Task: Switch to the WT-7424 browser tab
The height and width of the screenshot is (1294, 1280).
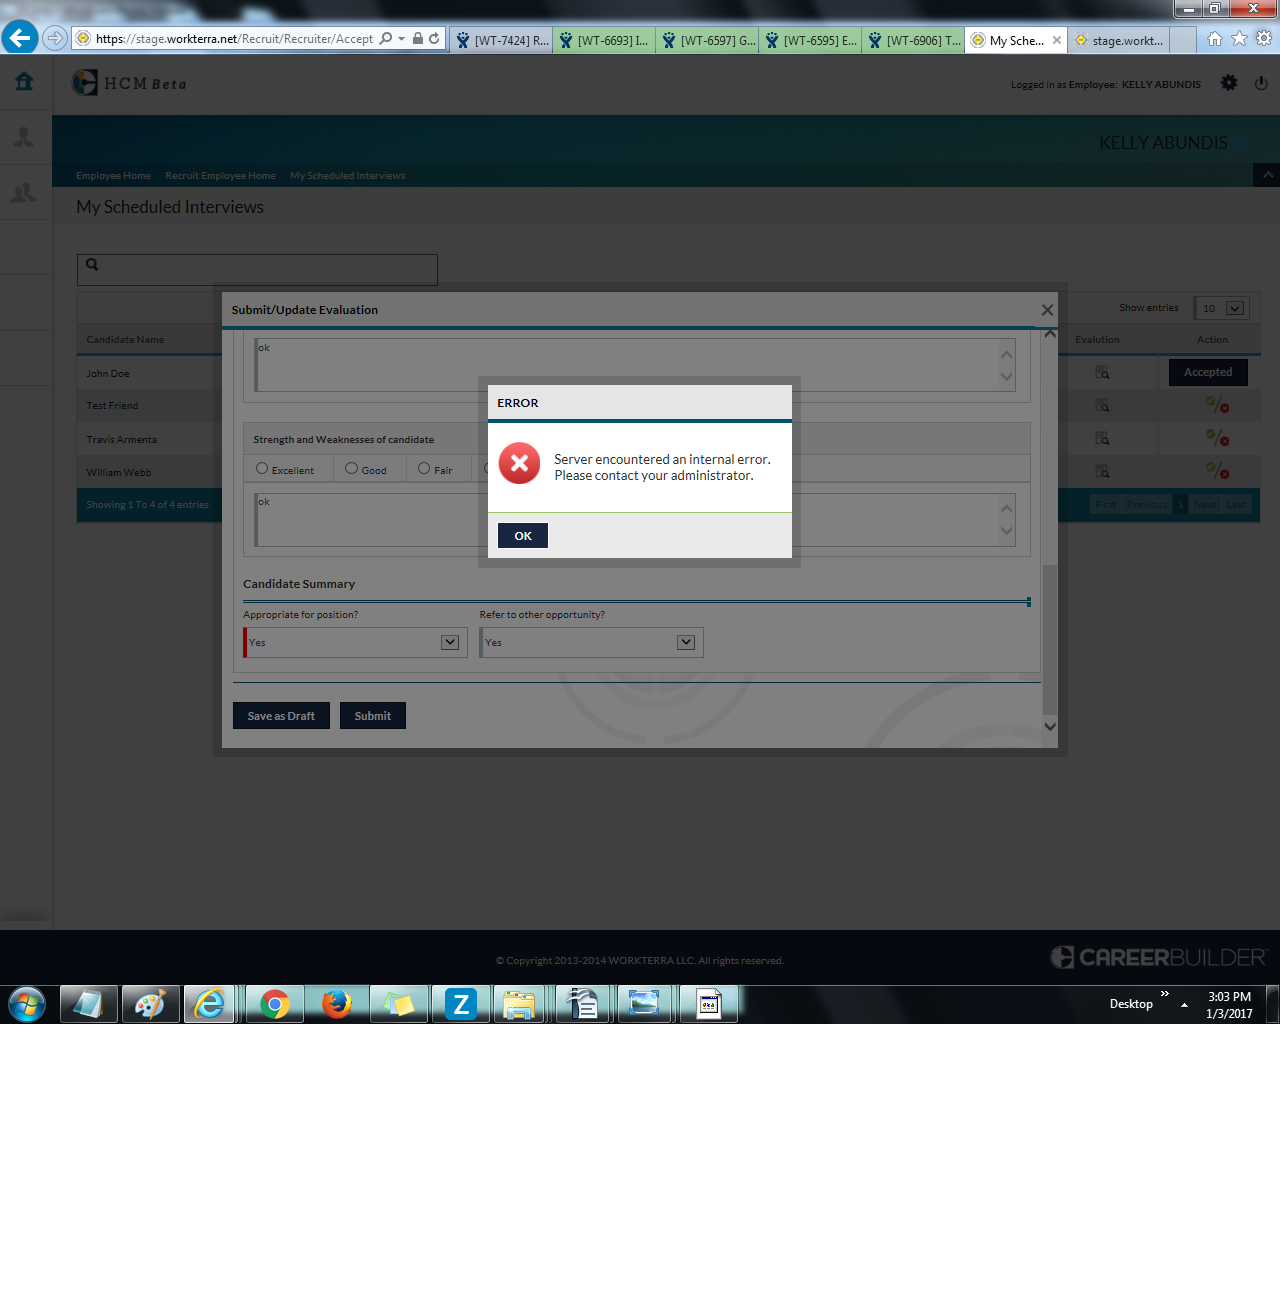Action: point(502,40)
